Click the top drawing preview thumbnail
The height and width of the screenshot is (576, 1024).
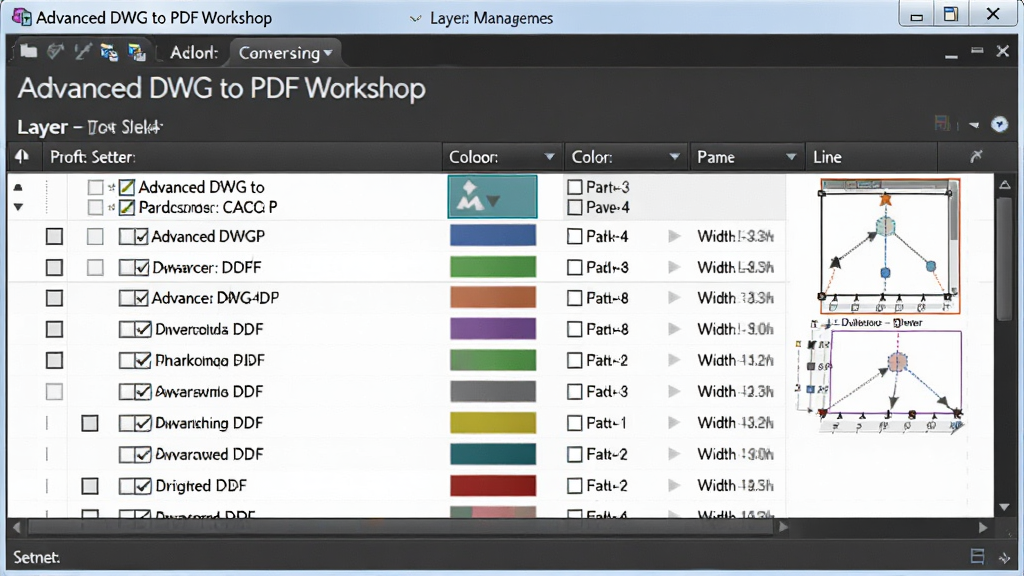[889, 246]
